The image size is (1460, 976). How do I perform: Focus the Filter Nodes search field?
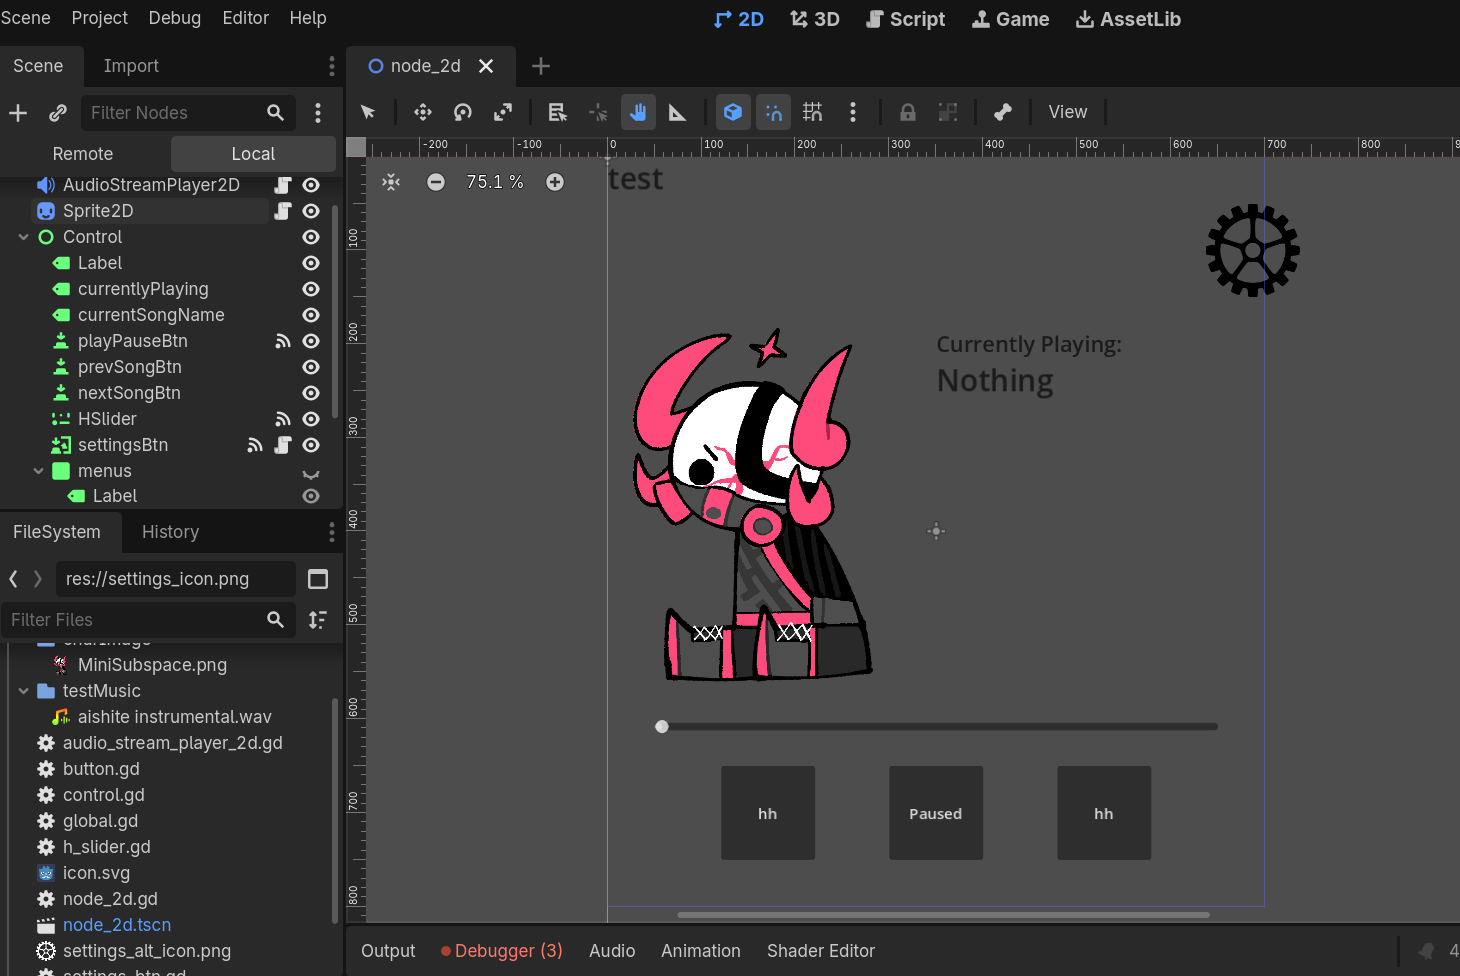pos(189,113)
